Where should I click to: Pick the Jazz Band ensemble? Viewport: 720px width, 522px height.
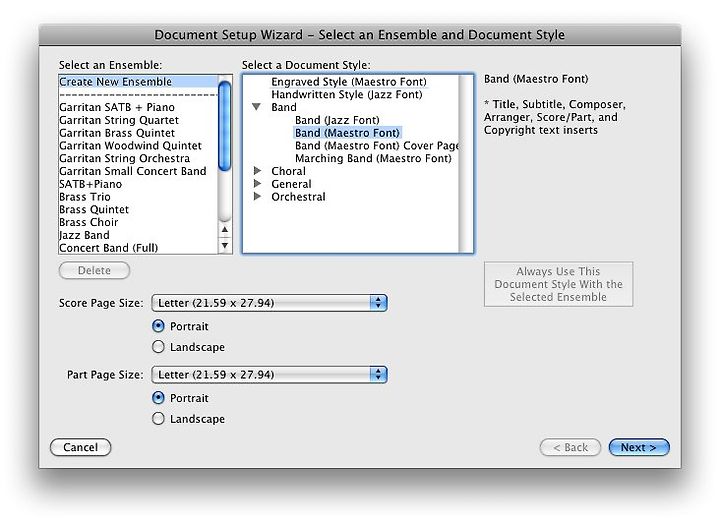tap(138, 235)
